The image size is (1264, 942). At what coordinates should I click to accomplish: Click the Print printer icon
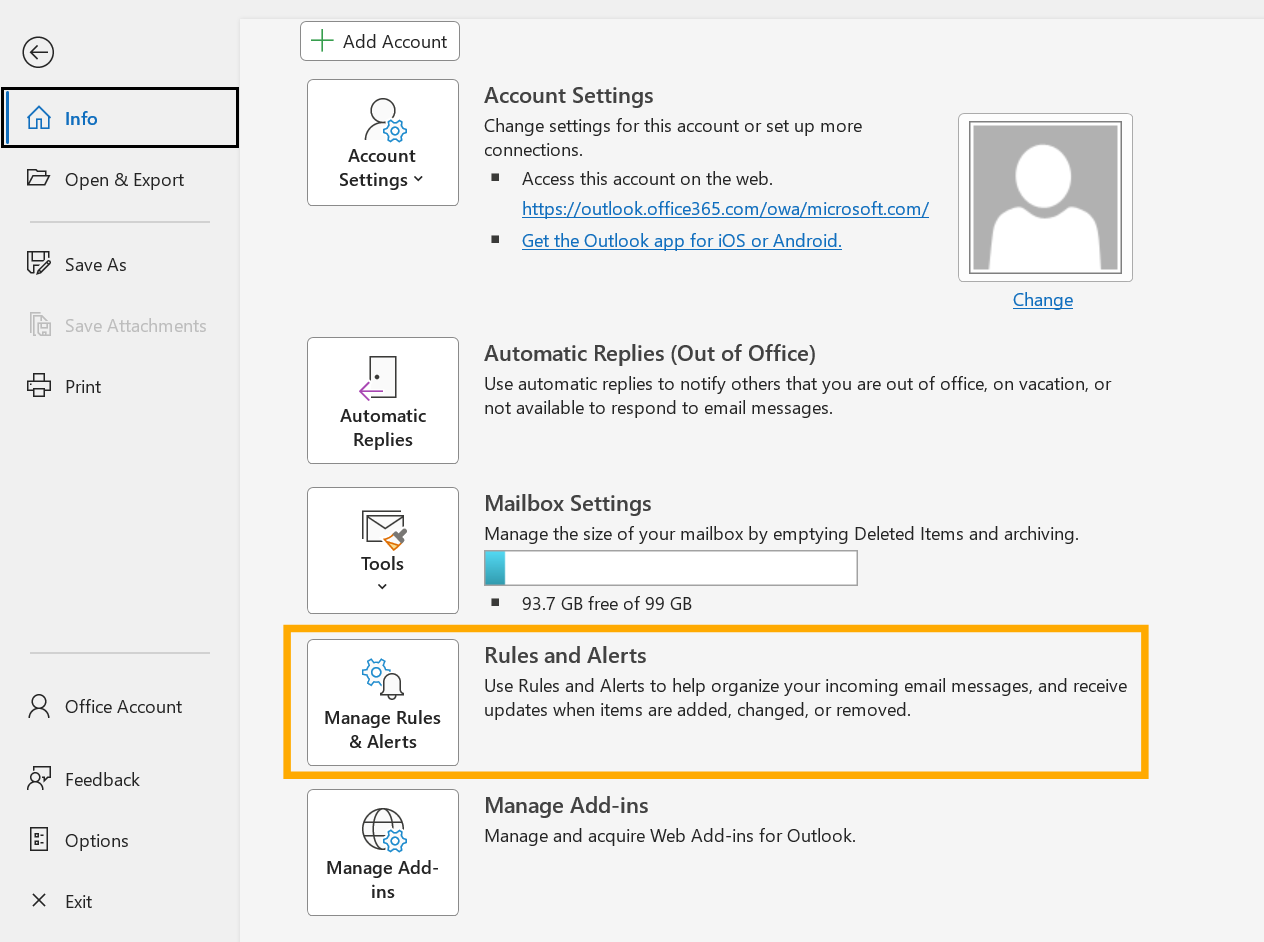[x=39, y=386]
